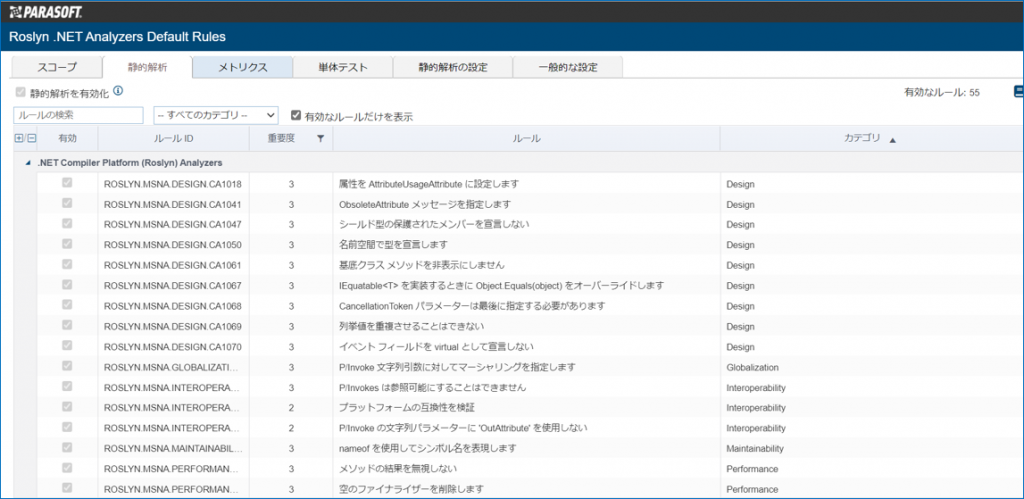Viewport: 1024px width, 499px height.
Task: Click the blue icon right of 有効なルール count
Action: coord(1018,92)
